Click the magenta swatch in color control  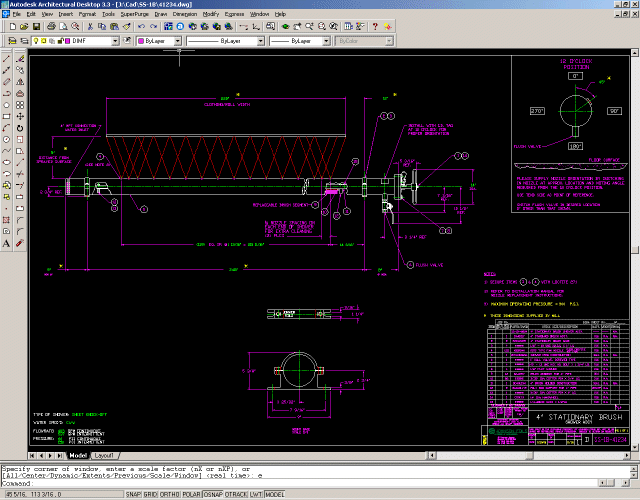tap(141, 41)
